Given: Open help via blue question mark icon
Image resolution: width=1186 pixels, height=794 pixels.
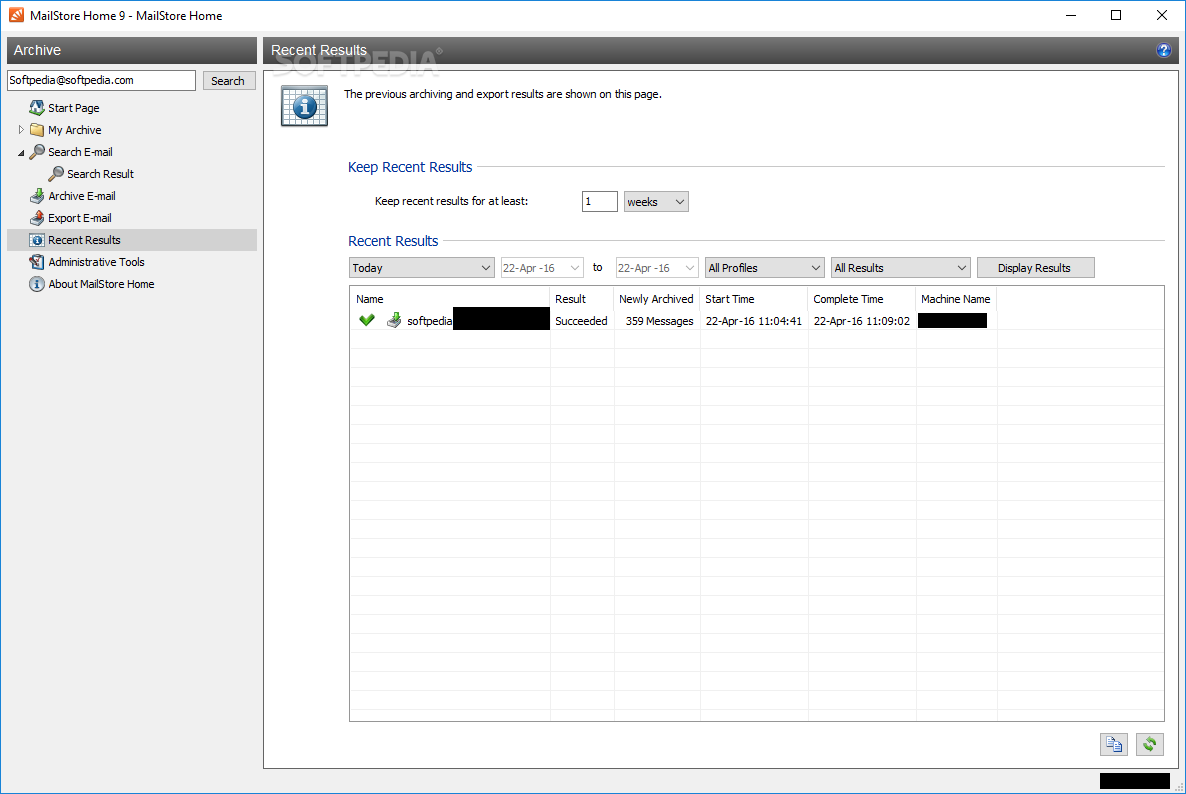Looking at the screenshot, I should click(x=1163, y=51).
